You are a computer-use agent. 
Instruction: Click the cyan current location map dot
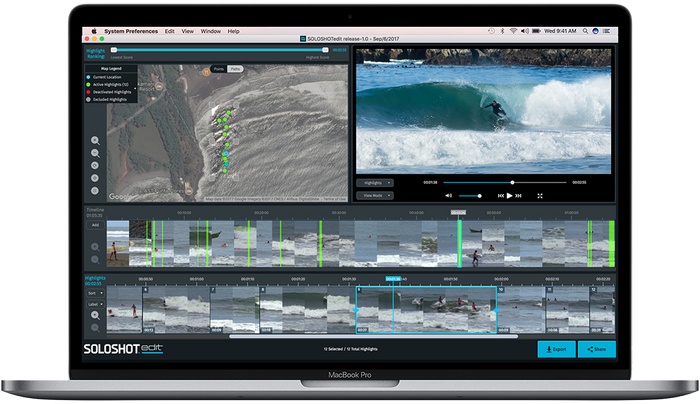(x=226, y=154)
